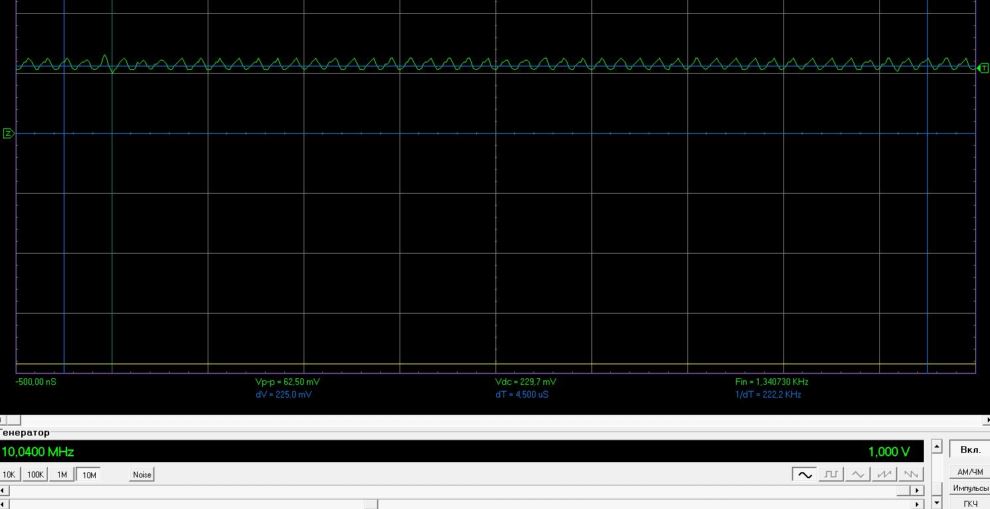Screen dimensions: 990x509
Task: Select the rising sawtooth waveform icon
Action: pos(885,474)
